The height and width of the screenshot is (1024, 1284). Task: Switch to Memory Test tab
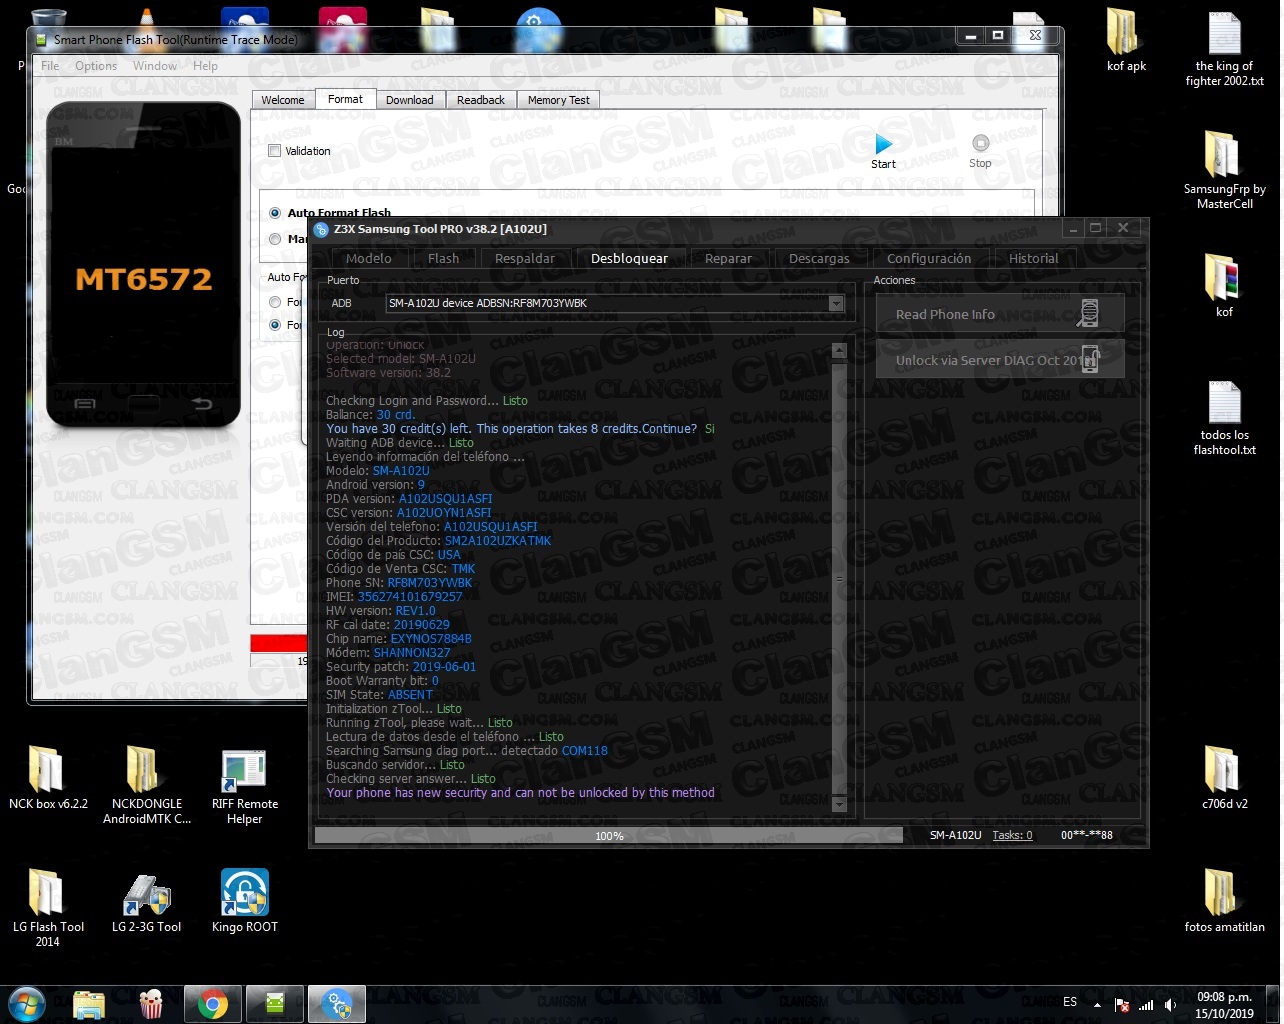[x=559, y=100]
